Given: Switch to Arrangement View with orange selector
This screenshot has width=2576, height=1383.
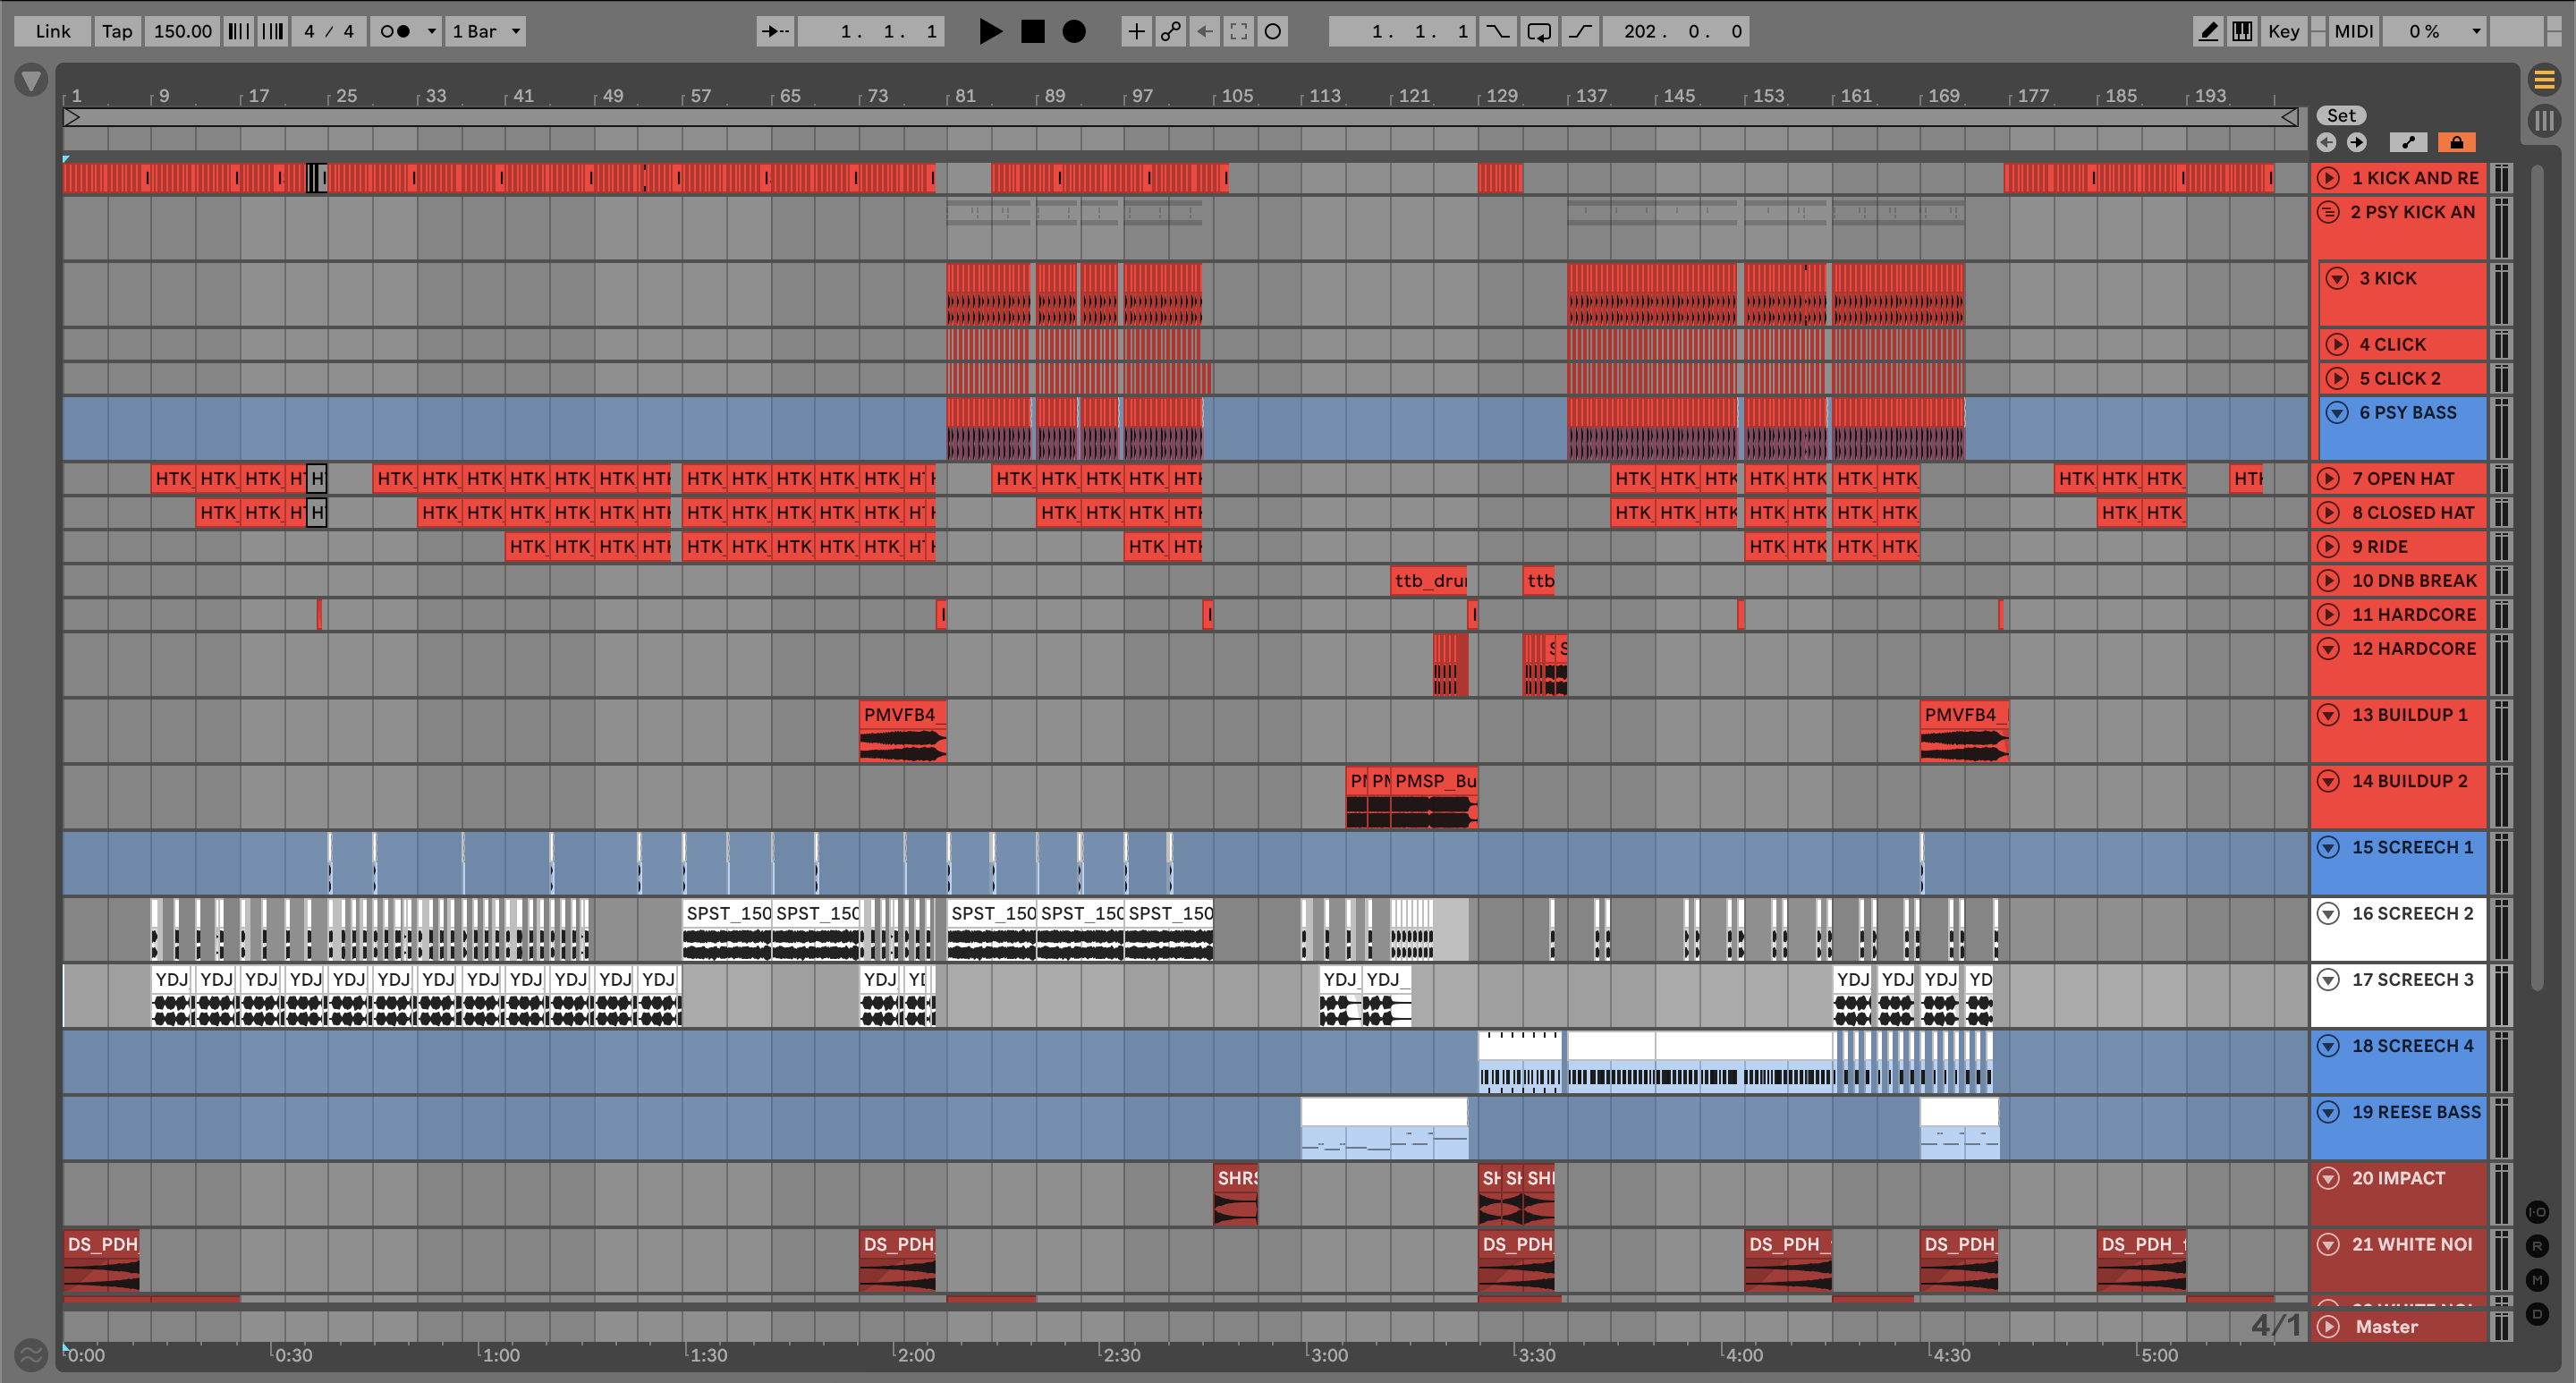Looking at the screenshot, I should pyautogui.click(x=2544, y=78).
